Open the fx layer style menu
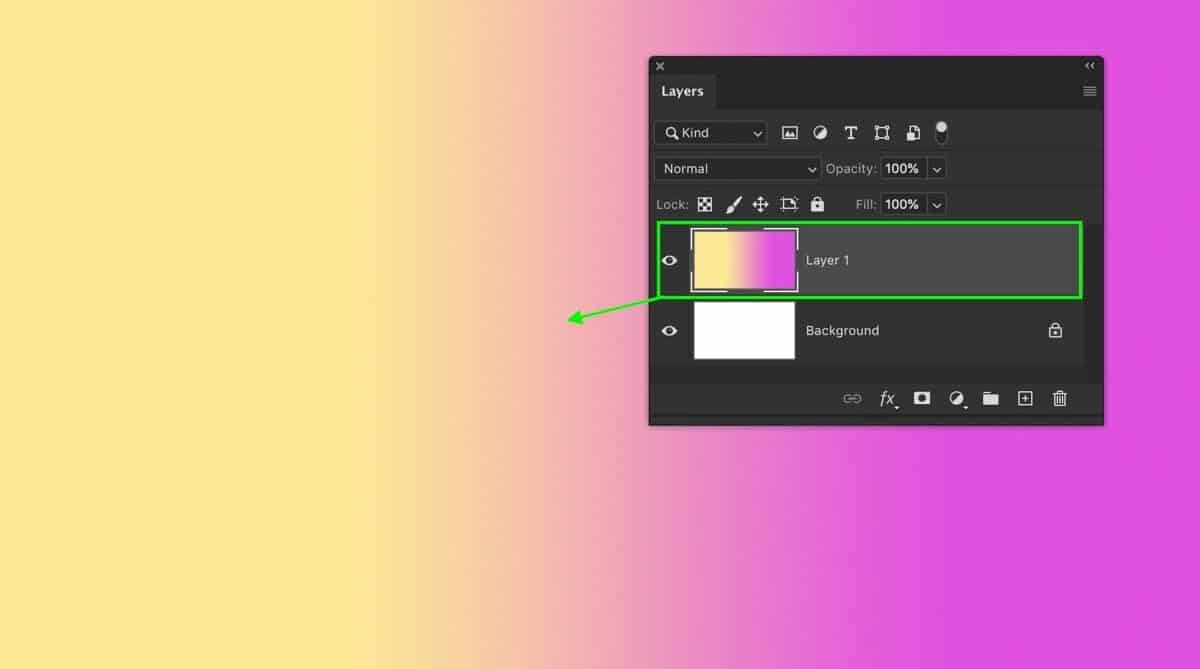 [888, 398]
